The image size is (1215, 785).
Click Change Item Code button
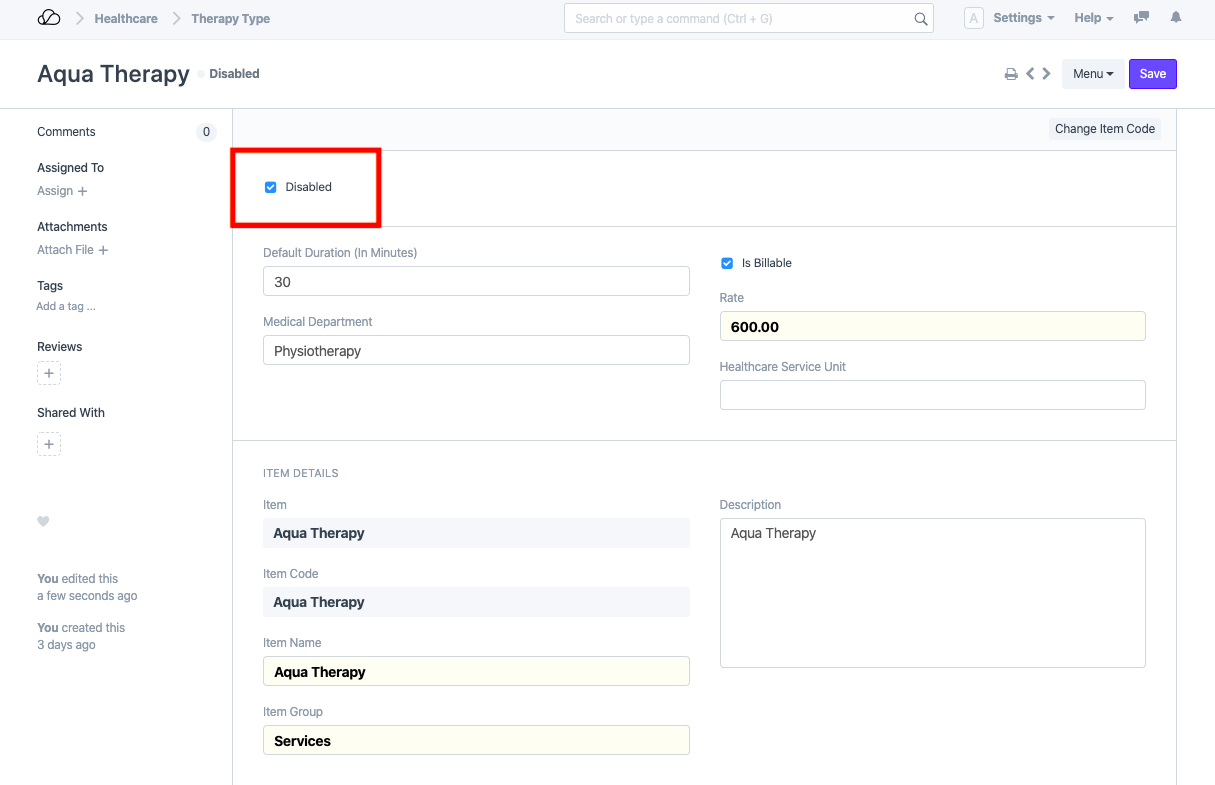1104,129
